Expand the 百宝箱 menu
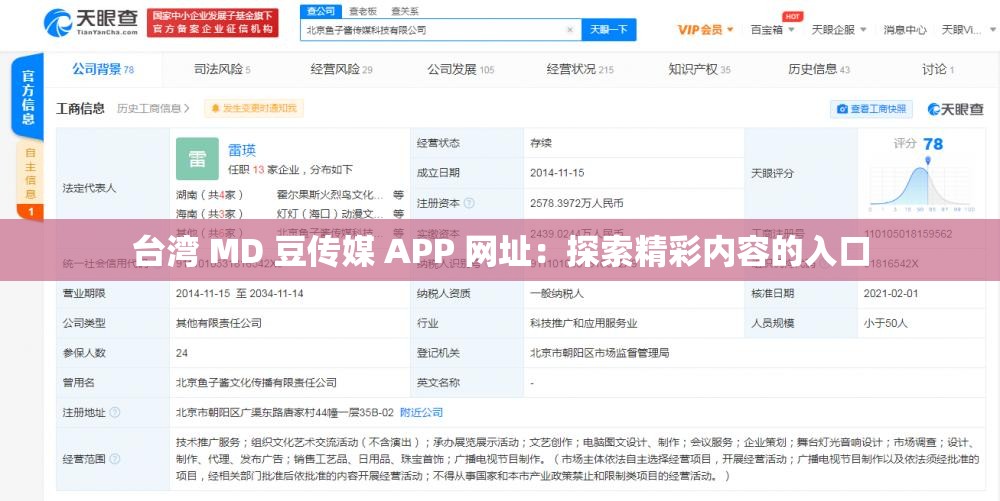Image resolution: width=1000 pixels, height=501 pixels. point(772,30)
